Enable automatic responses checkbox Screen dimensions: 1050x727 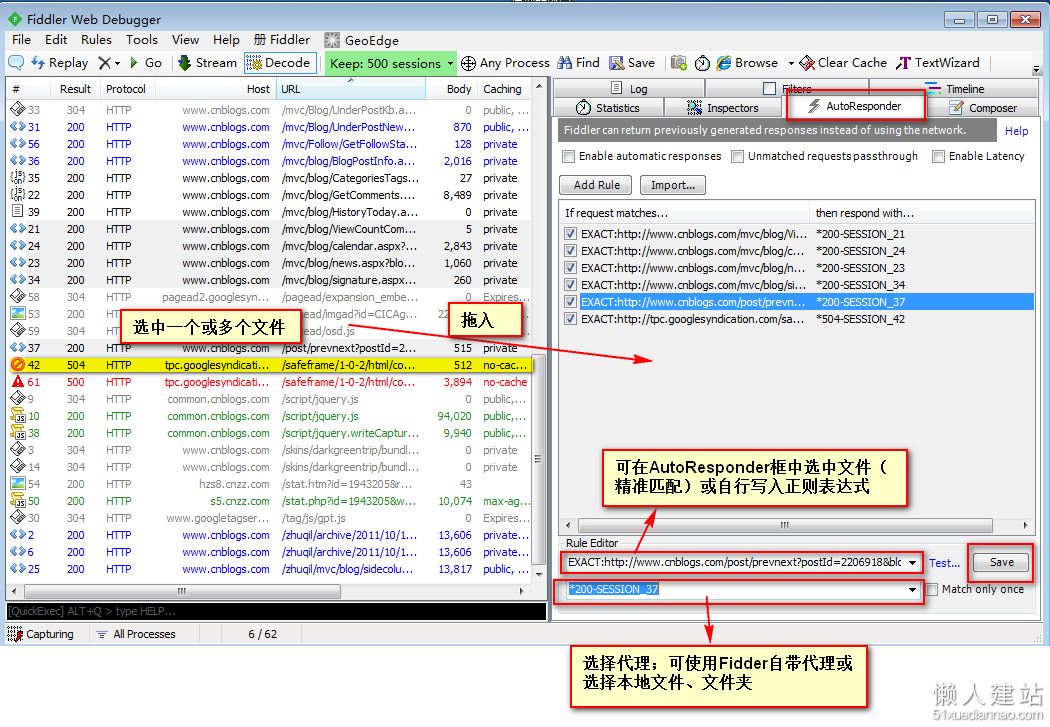[x=569, y=157]
